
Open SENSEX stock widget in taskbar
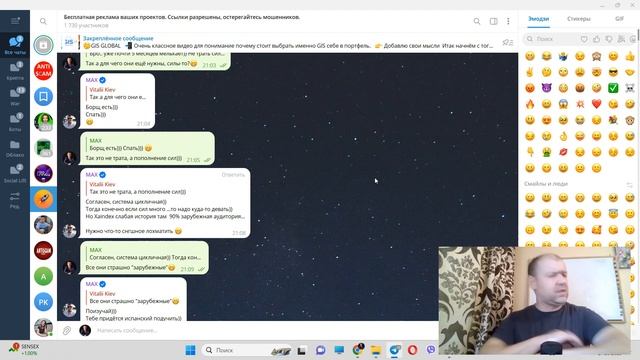(x=24, y=349)
